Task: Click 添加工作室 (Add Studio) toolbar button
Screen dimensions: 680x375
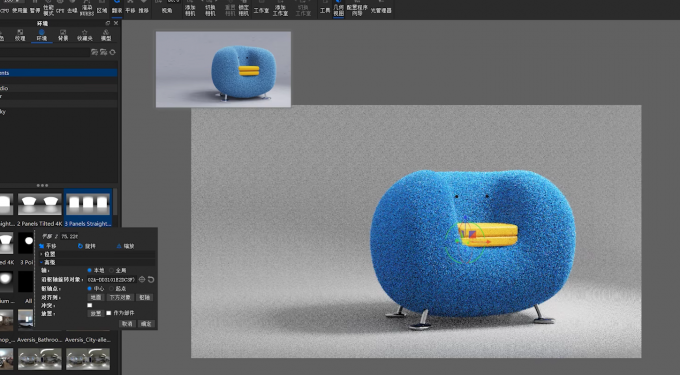Action: click(280, 8)
